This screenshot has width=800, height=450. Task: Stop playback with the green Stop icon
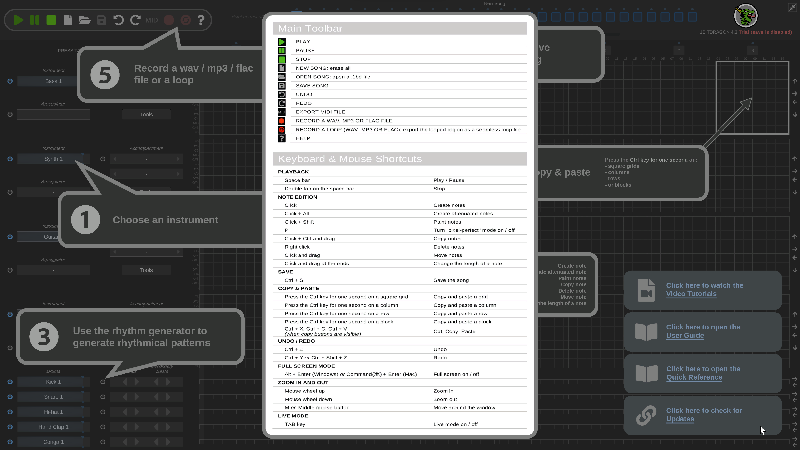coord(51,20)
